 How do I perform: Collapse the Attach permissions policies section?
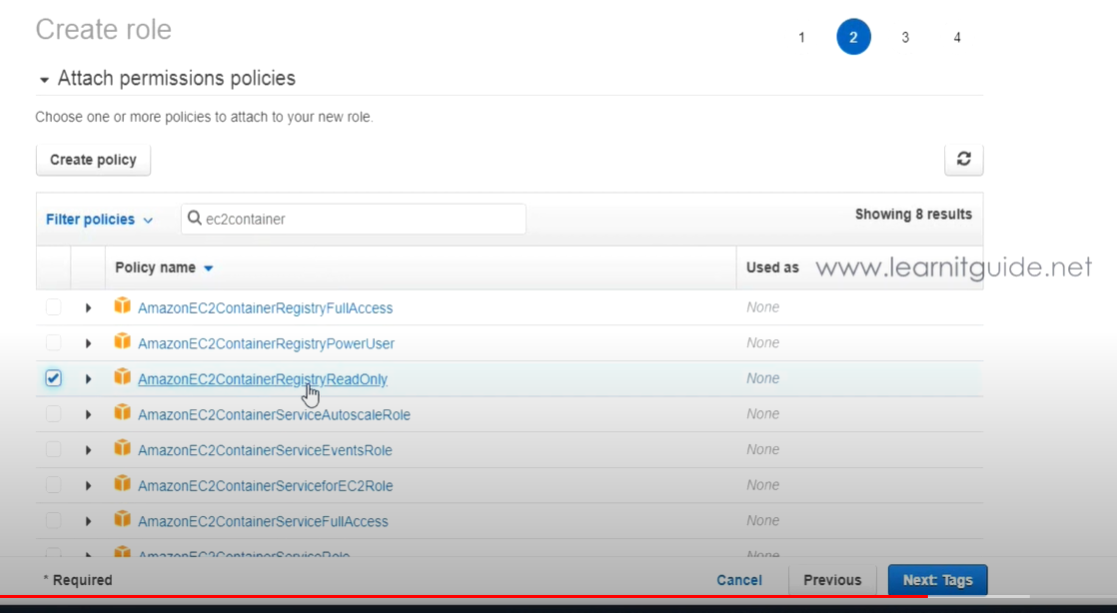point(44,80)
